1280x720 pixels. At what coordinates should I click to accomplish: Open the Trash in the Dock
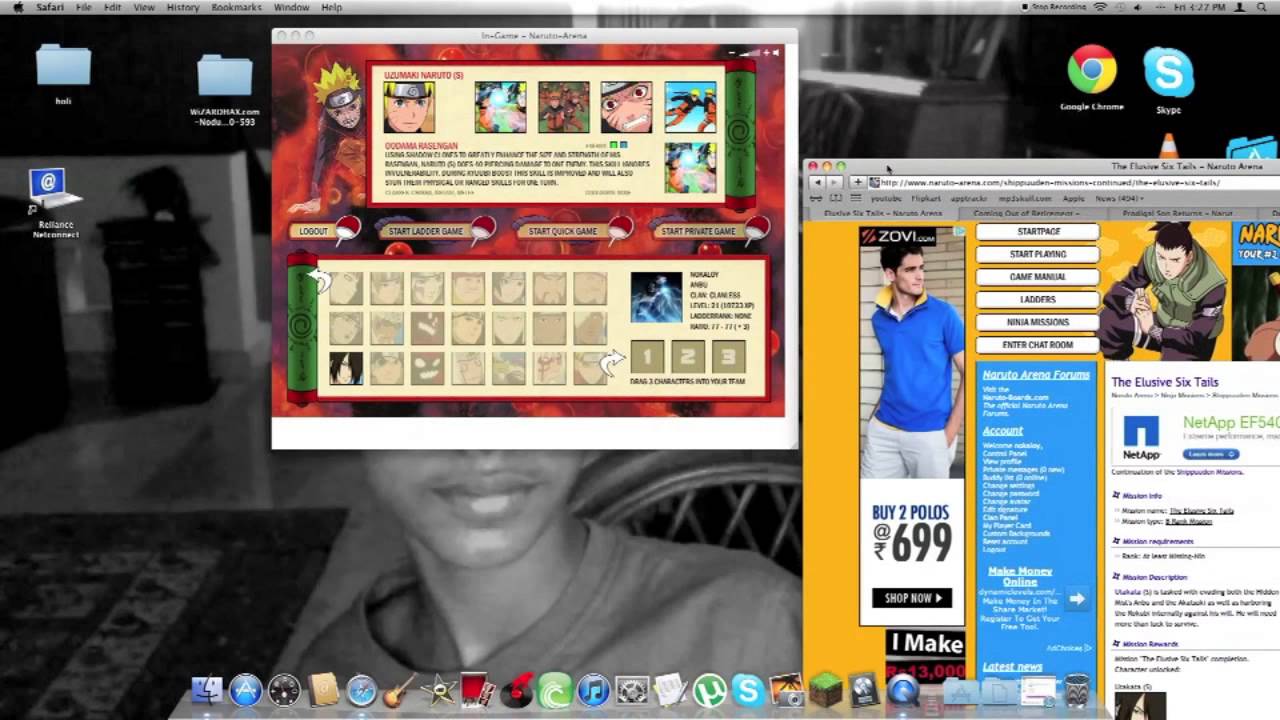click(1076, 690)
